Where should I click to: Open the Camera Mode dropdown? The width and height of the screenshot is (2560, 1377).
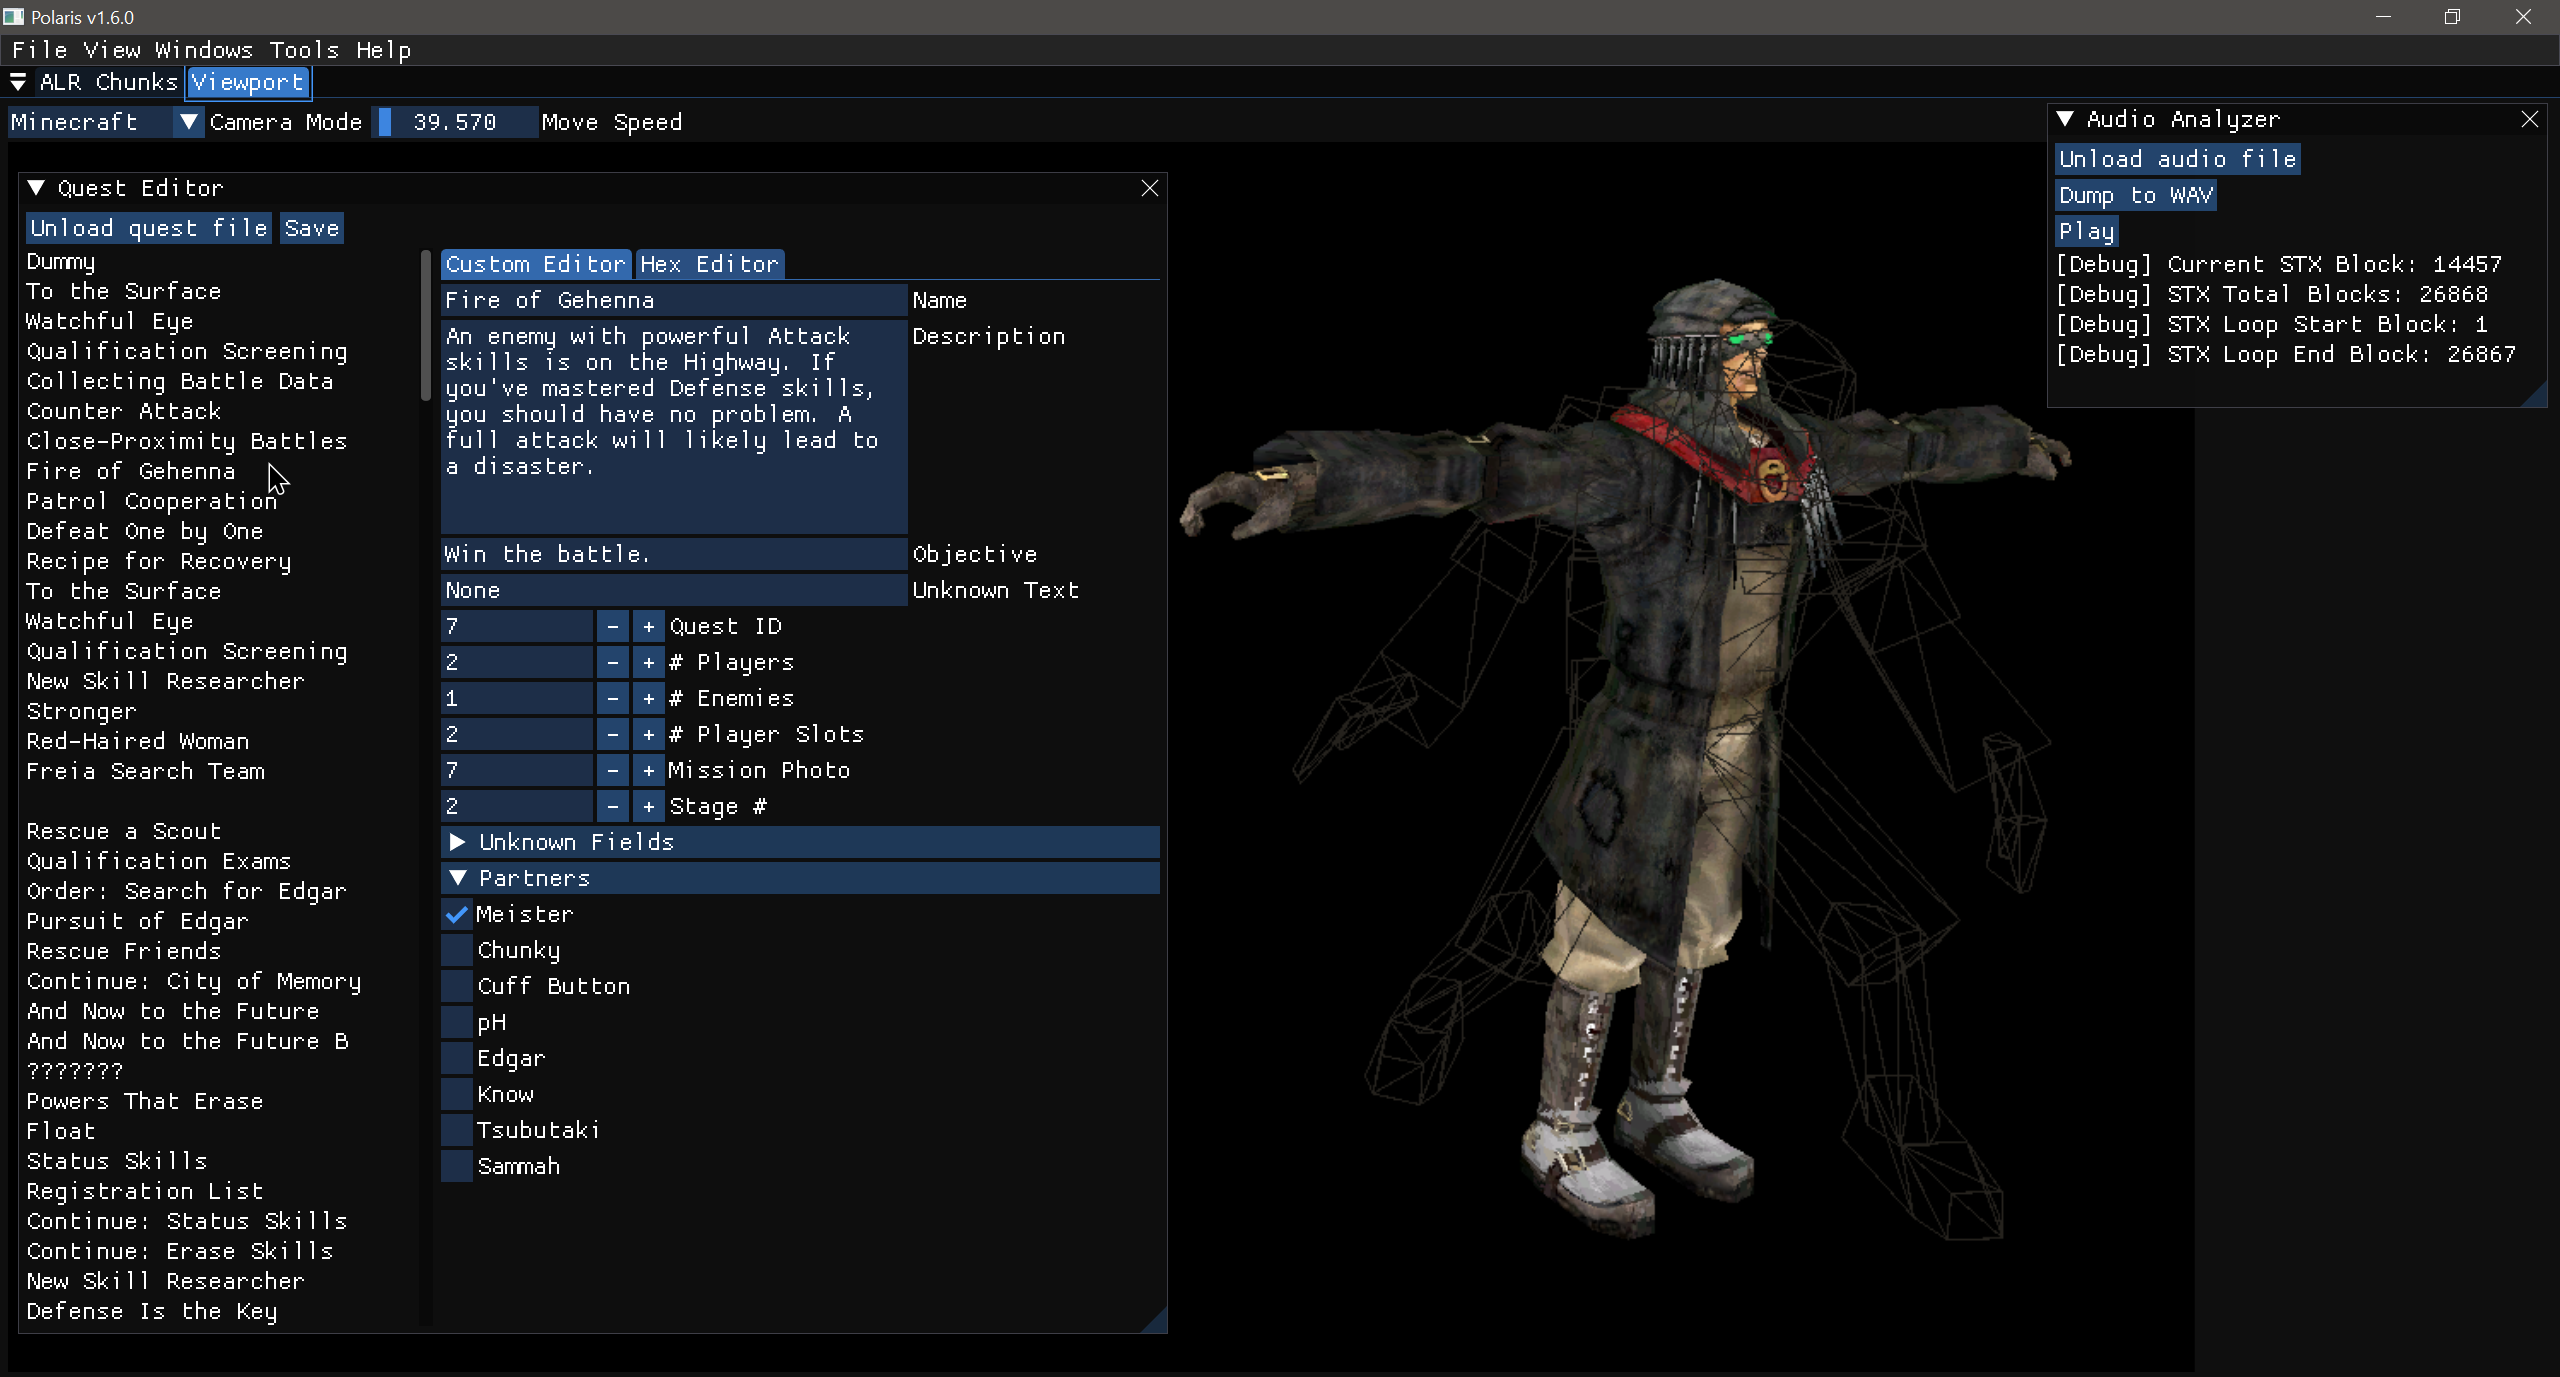188,122
